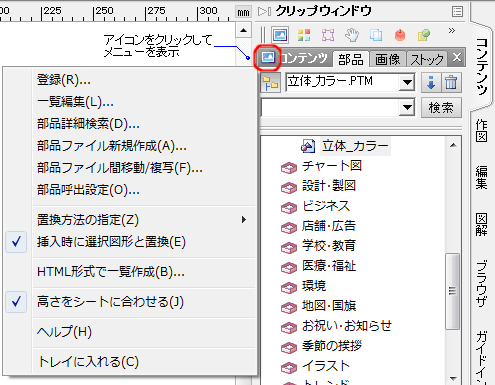495x385 pixels.
Task: Choose 部品詳細検索(D)... menu item
Action: point(144,124)
